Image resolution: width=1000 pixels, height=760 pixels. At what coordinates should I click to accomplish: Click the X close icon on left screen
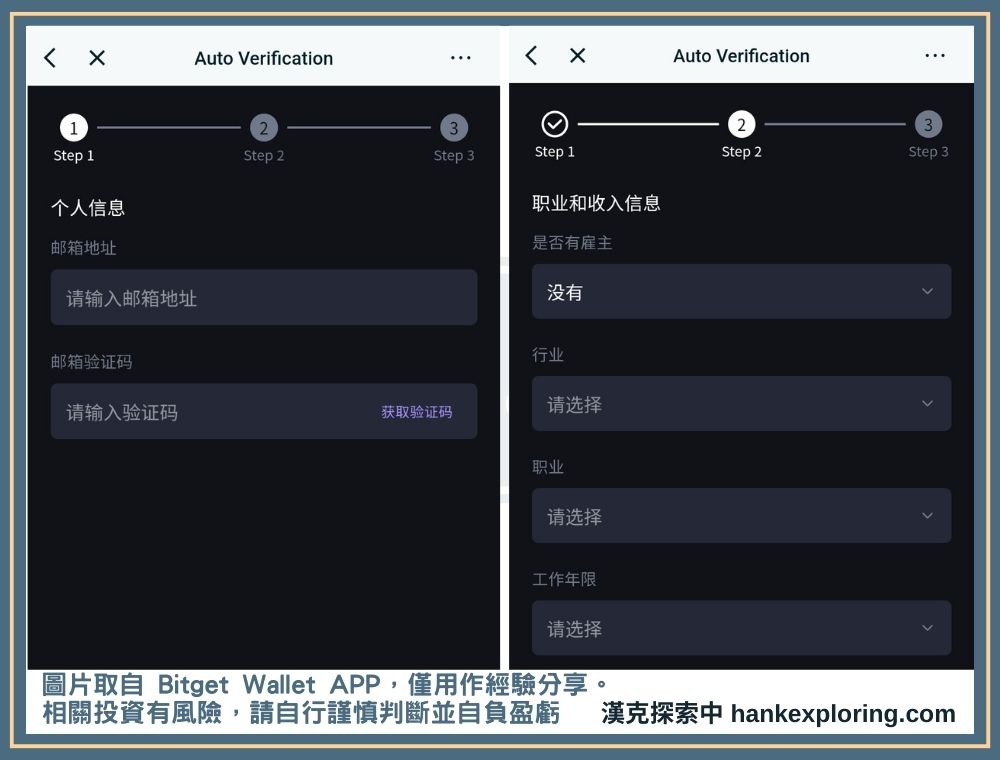click(96, 57)
